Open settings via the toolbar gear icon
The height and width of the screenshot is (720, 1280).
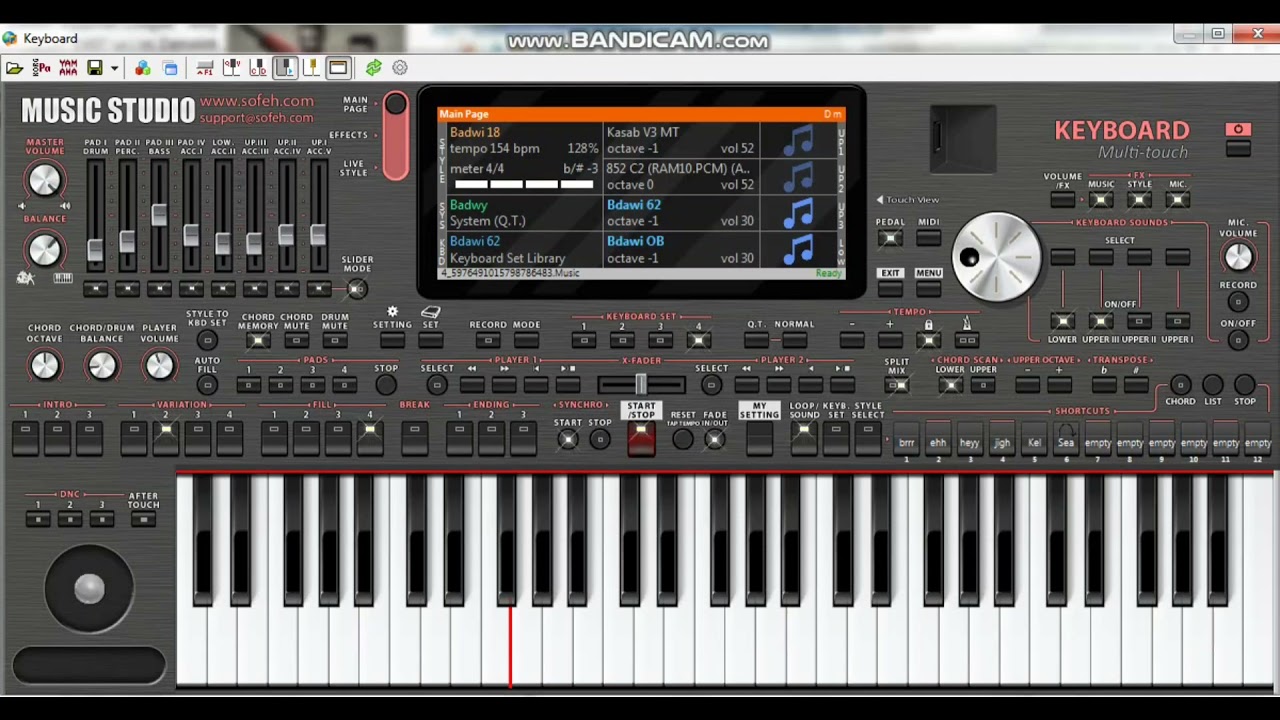pos(400,68)
